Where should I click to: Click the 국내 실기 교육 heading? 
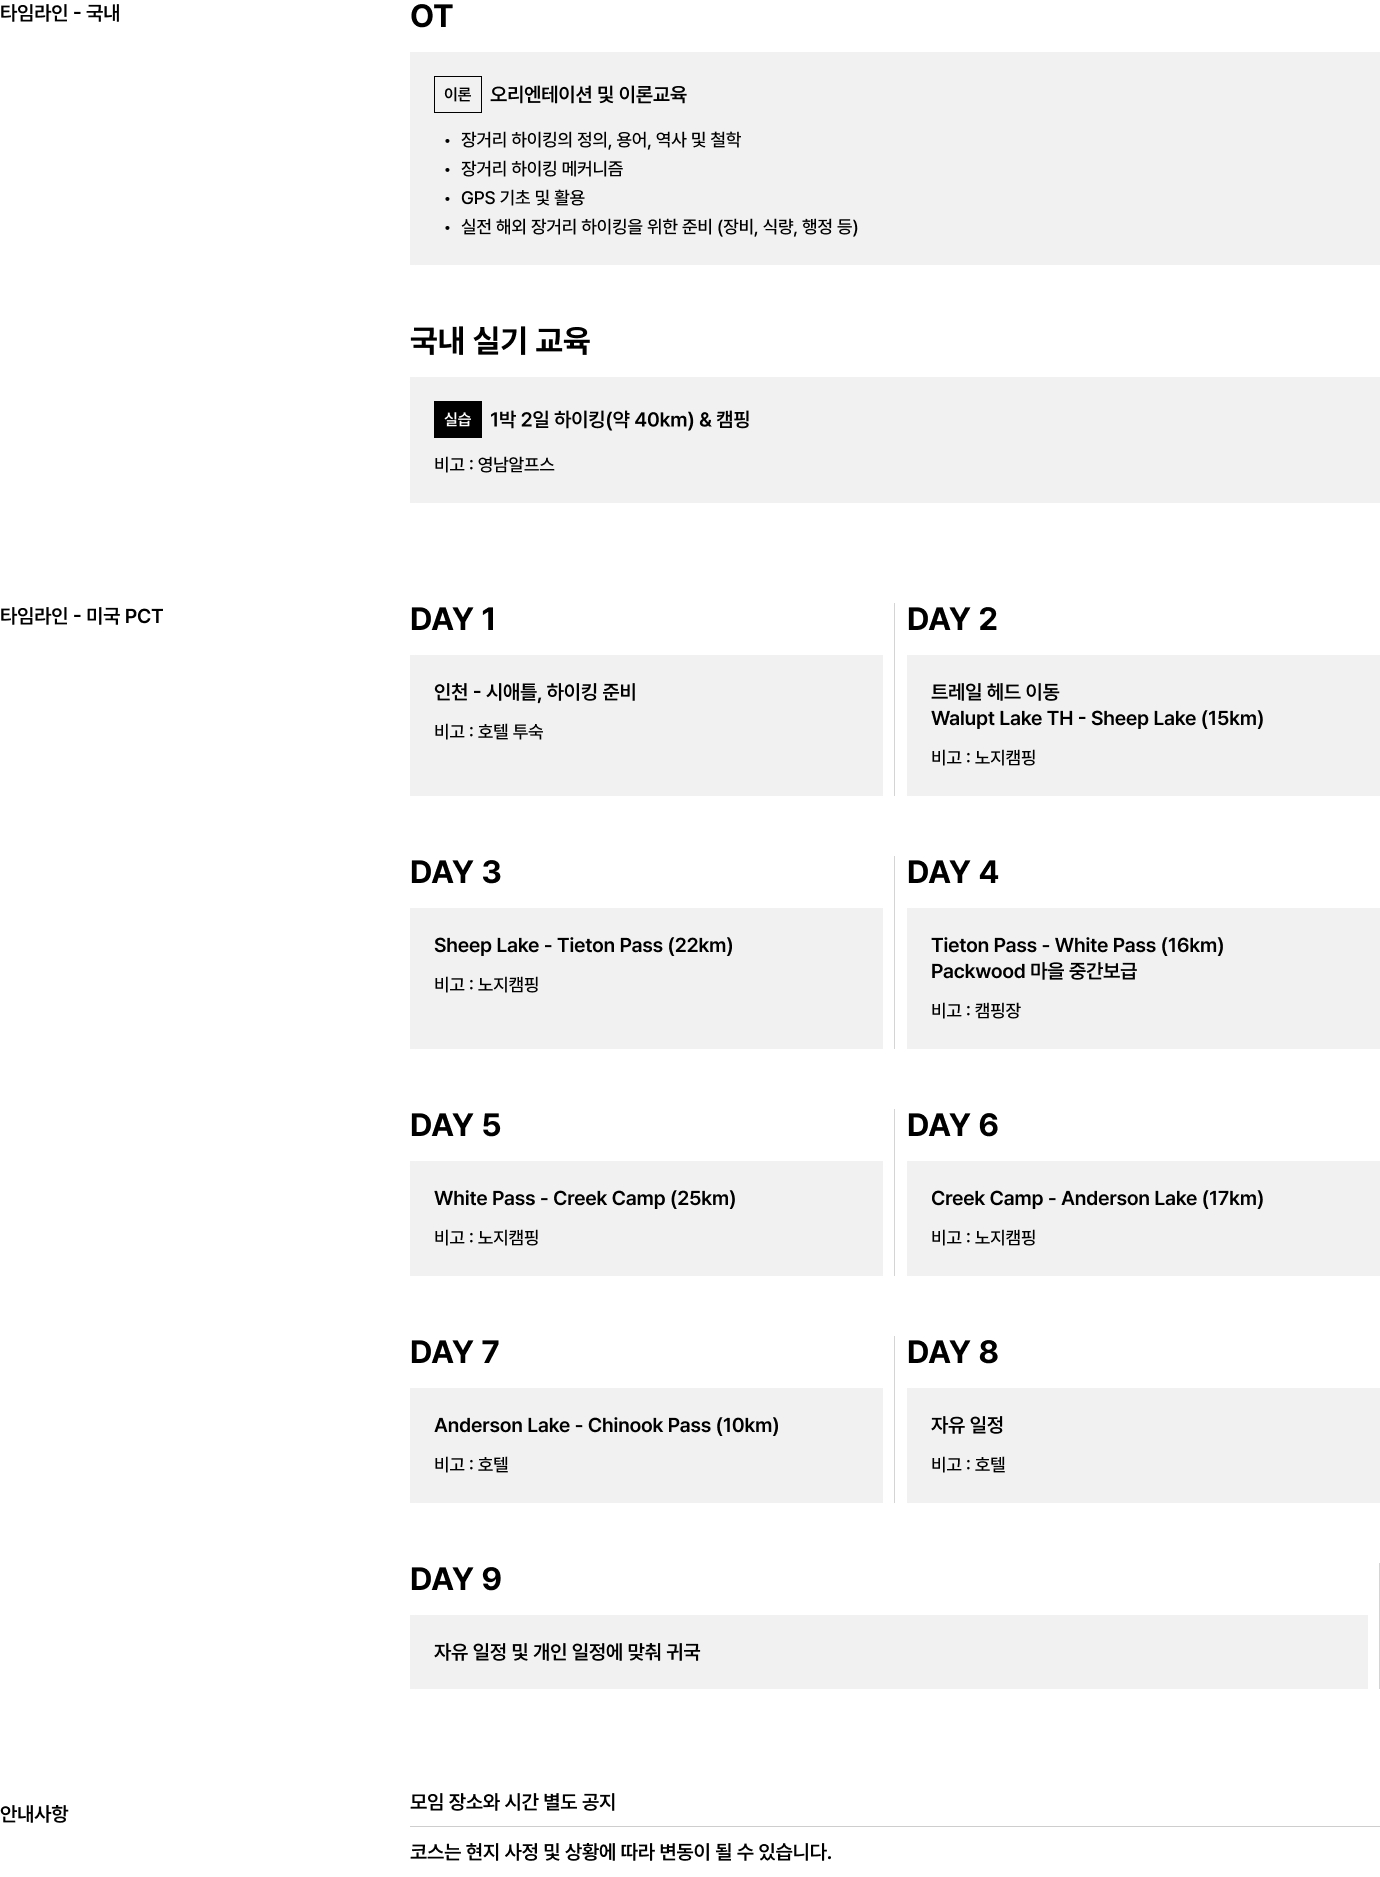coord(500,341)
